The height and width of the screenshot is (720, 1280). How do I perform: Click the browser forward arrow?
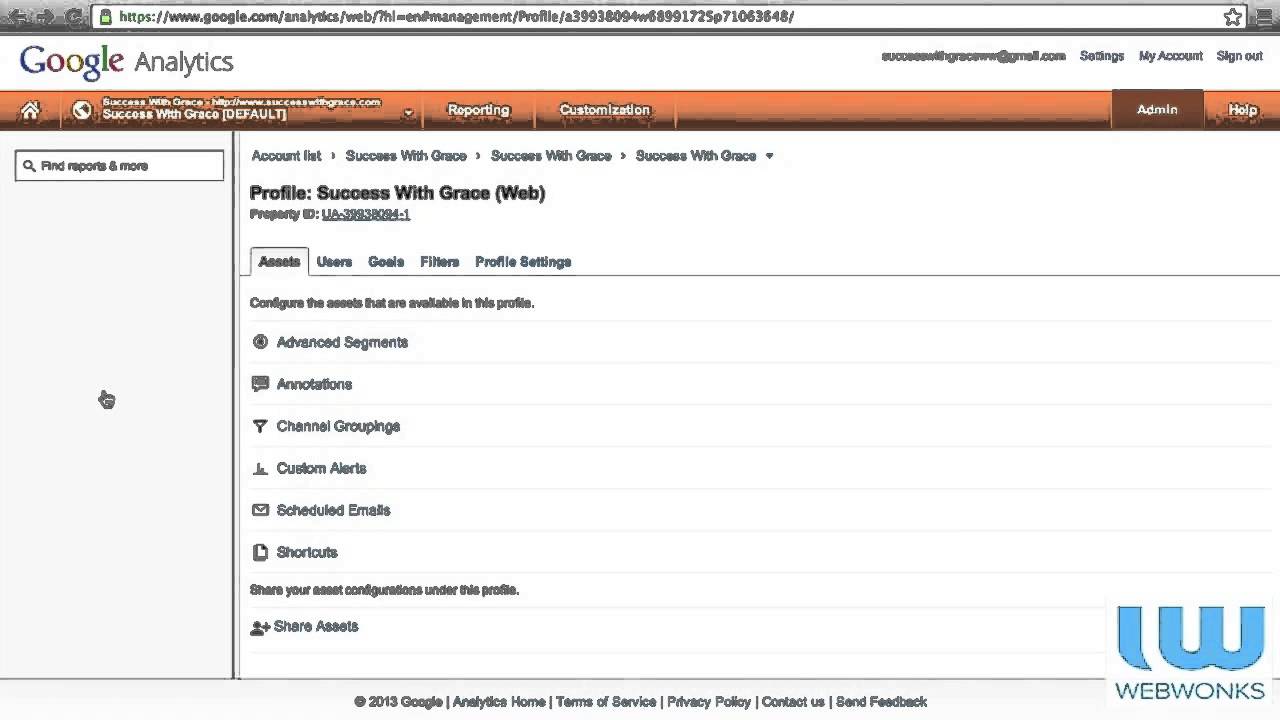(x=44, y=17)
